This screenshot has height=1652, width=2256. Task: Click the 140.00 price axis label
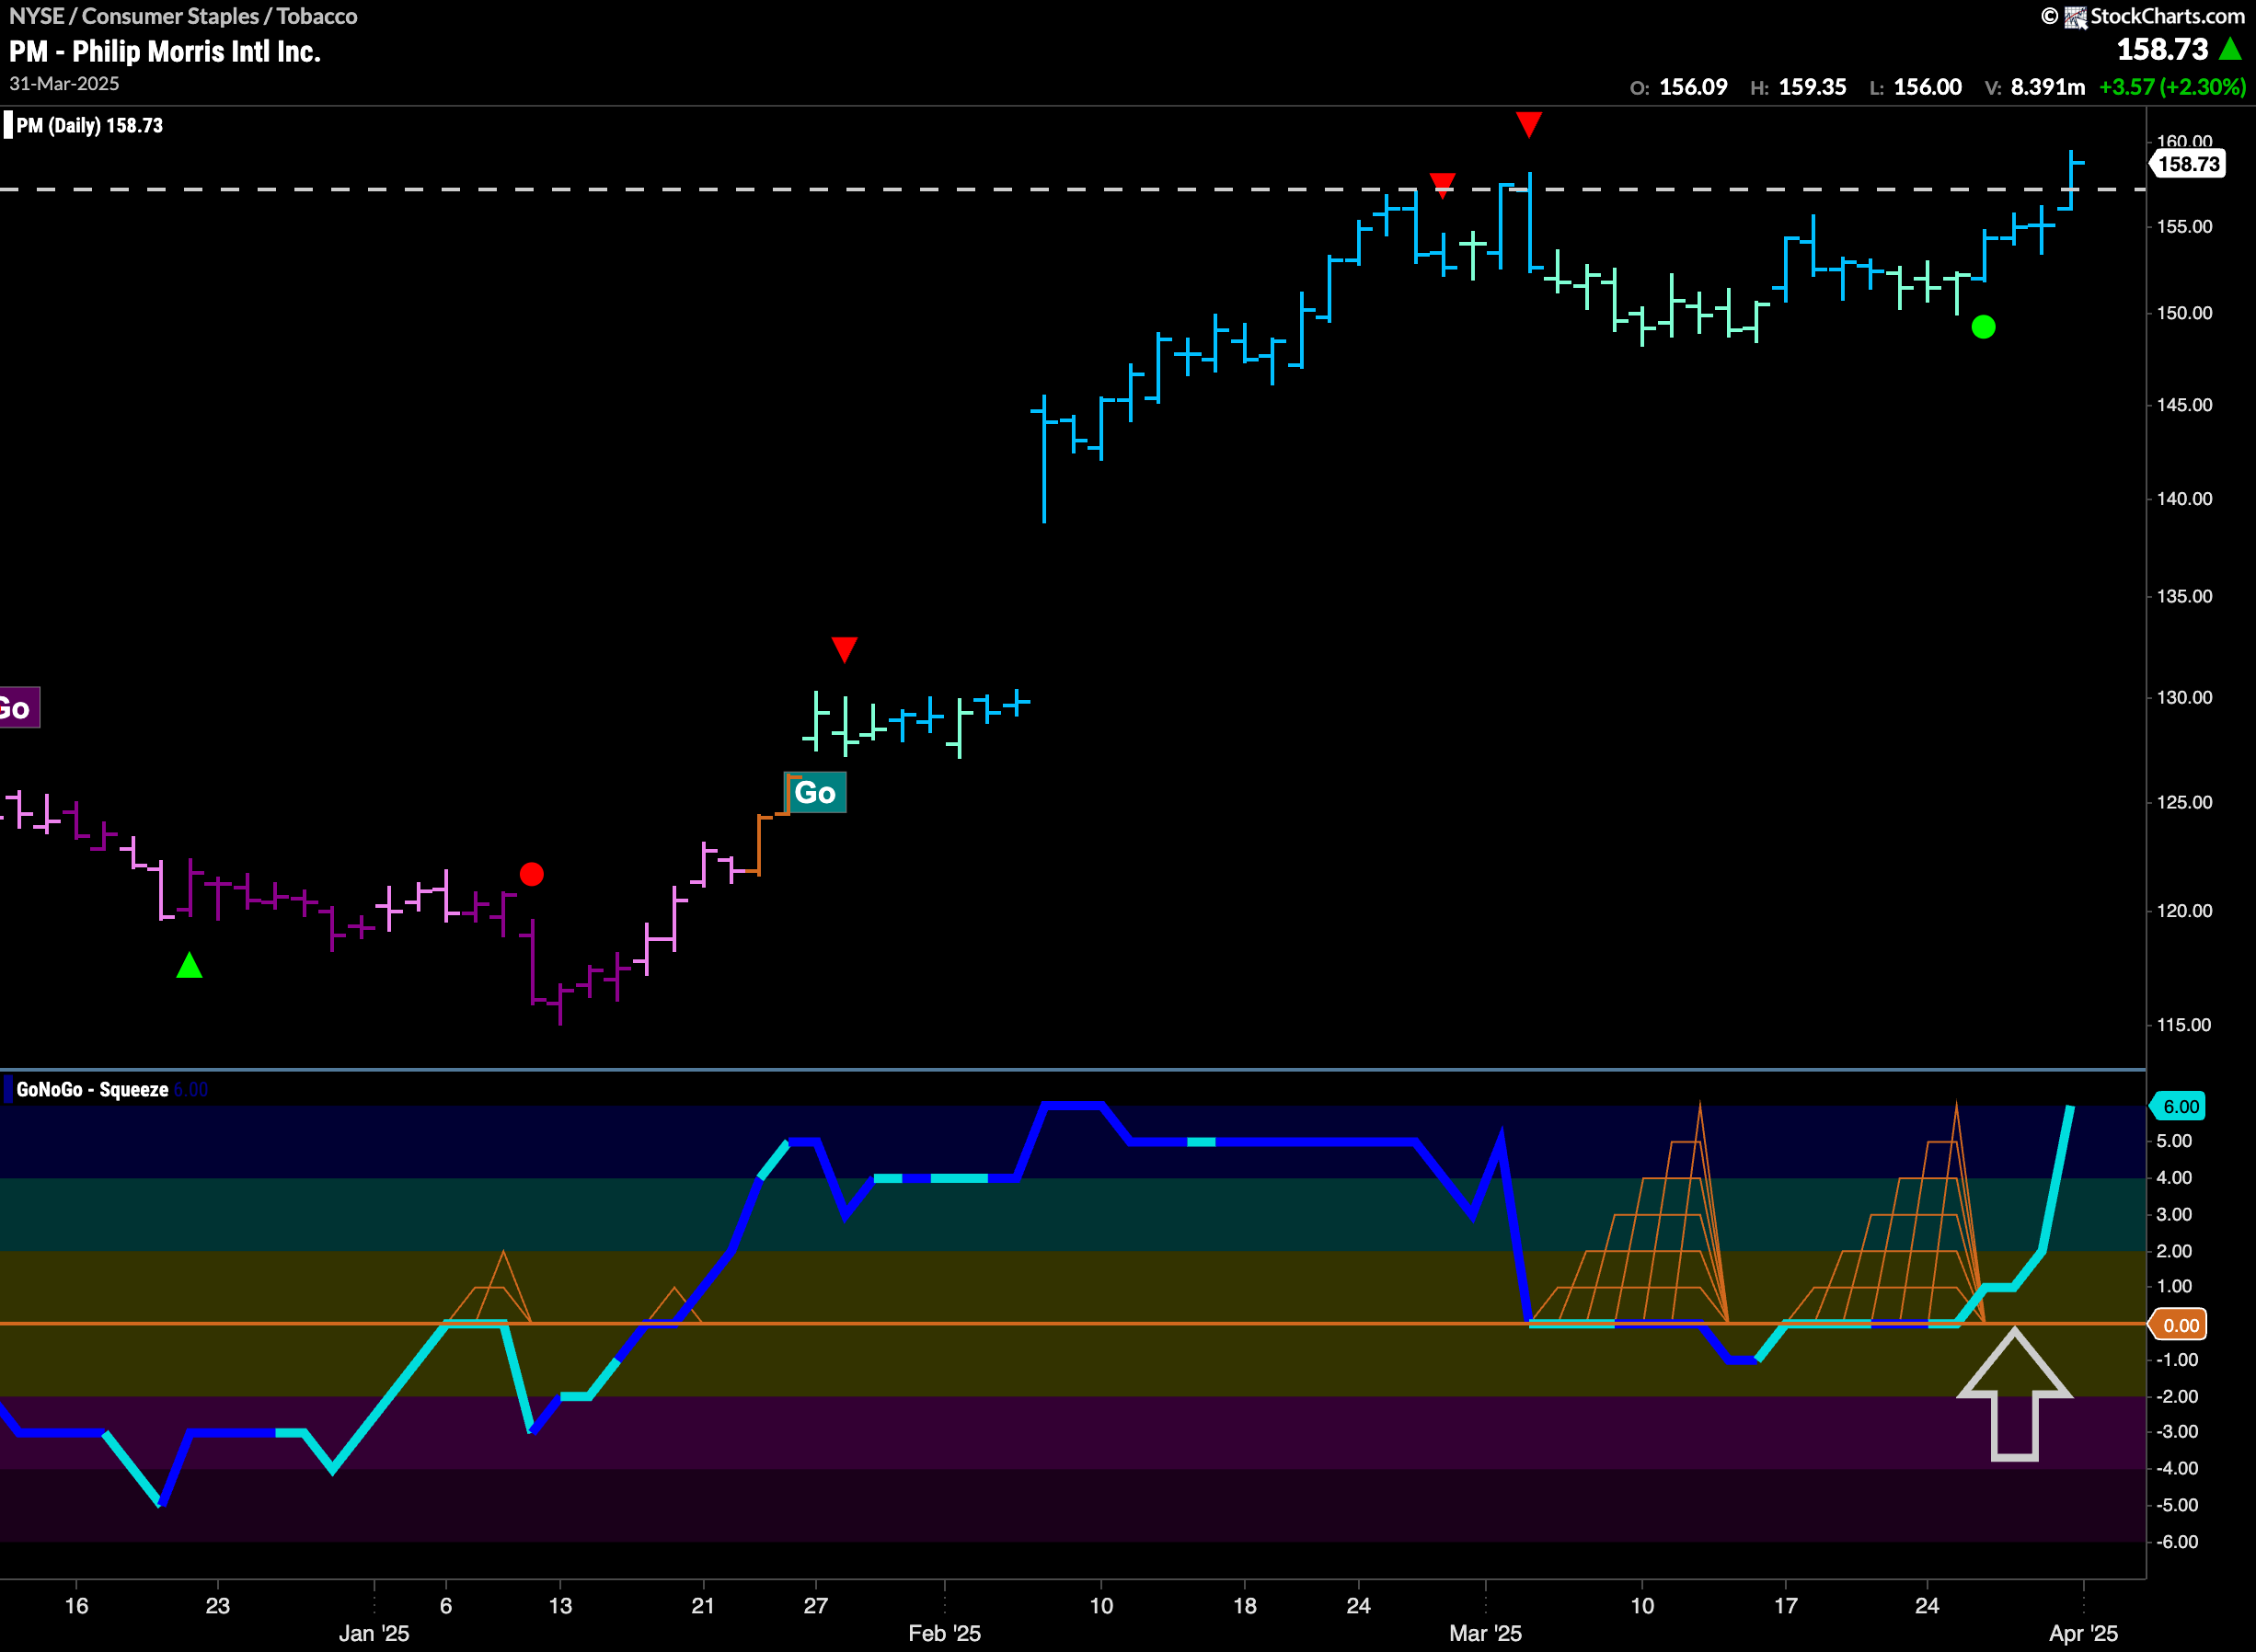2184,498
